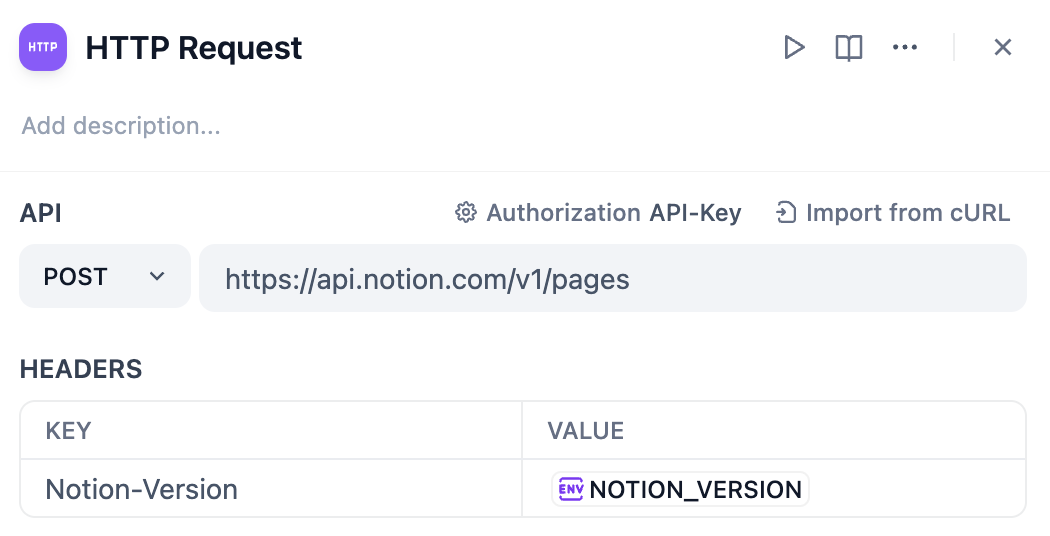
Task: Open the help documentation book icon
Action: point(849,47)
